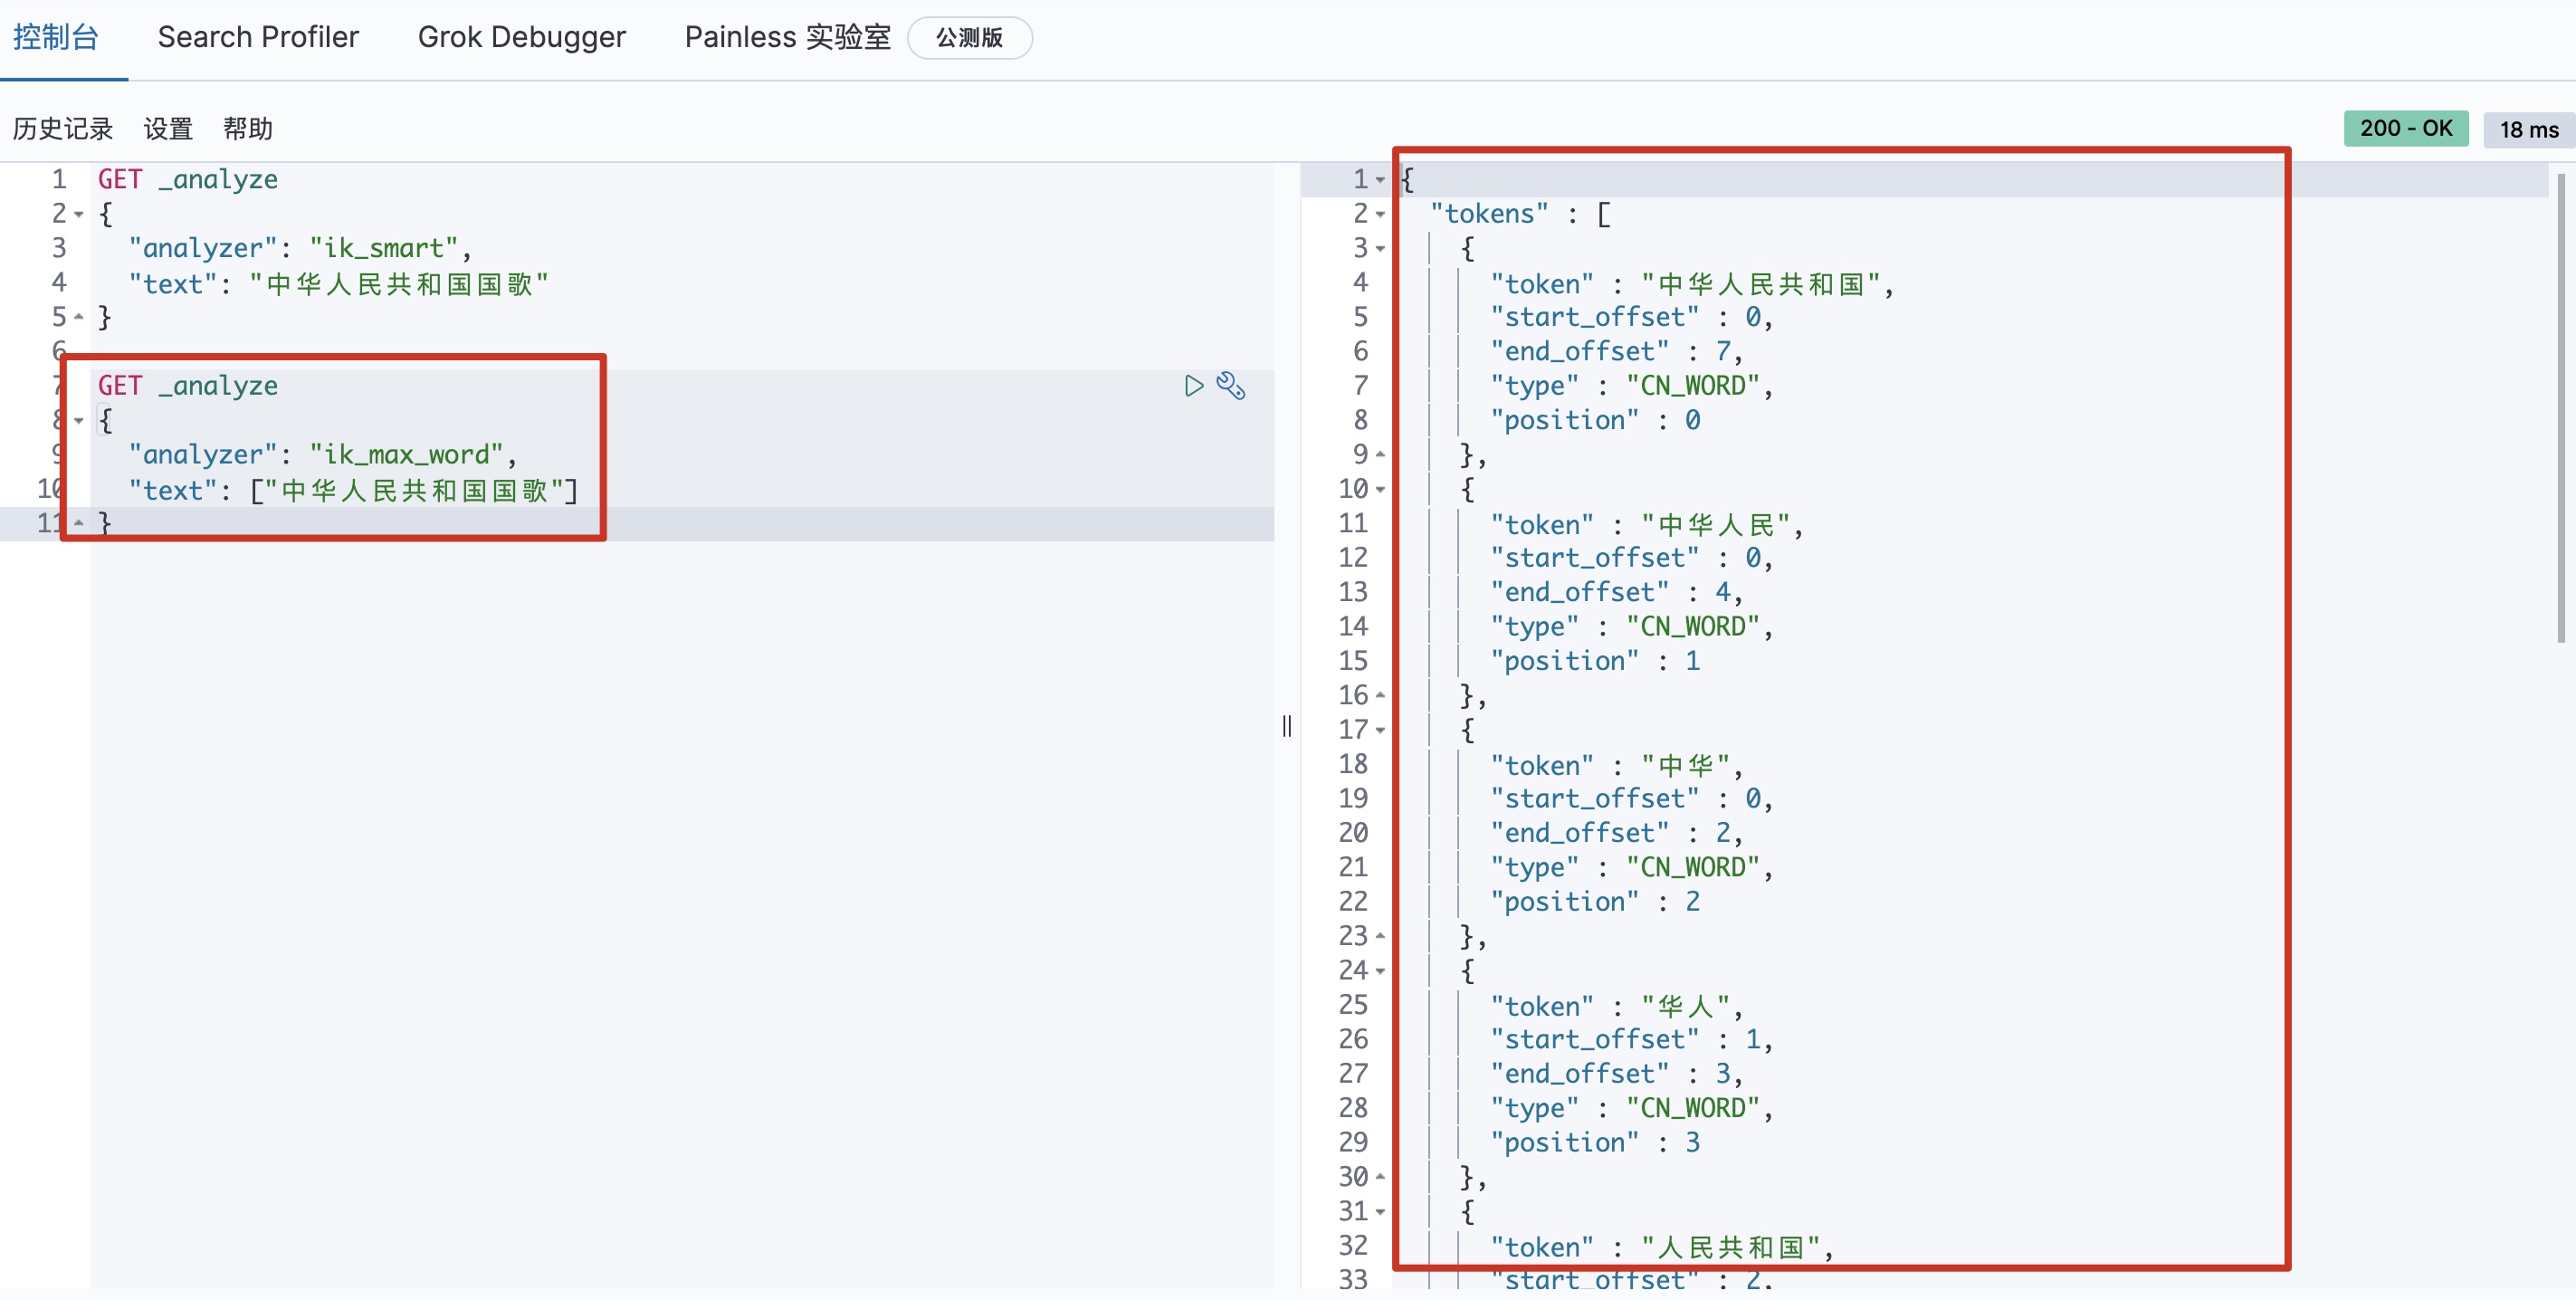
Task: Open the wrench actions menu for the request
Action: (x=1231, y=386)
